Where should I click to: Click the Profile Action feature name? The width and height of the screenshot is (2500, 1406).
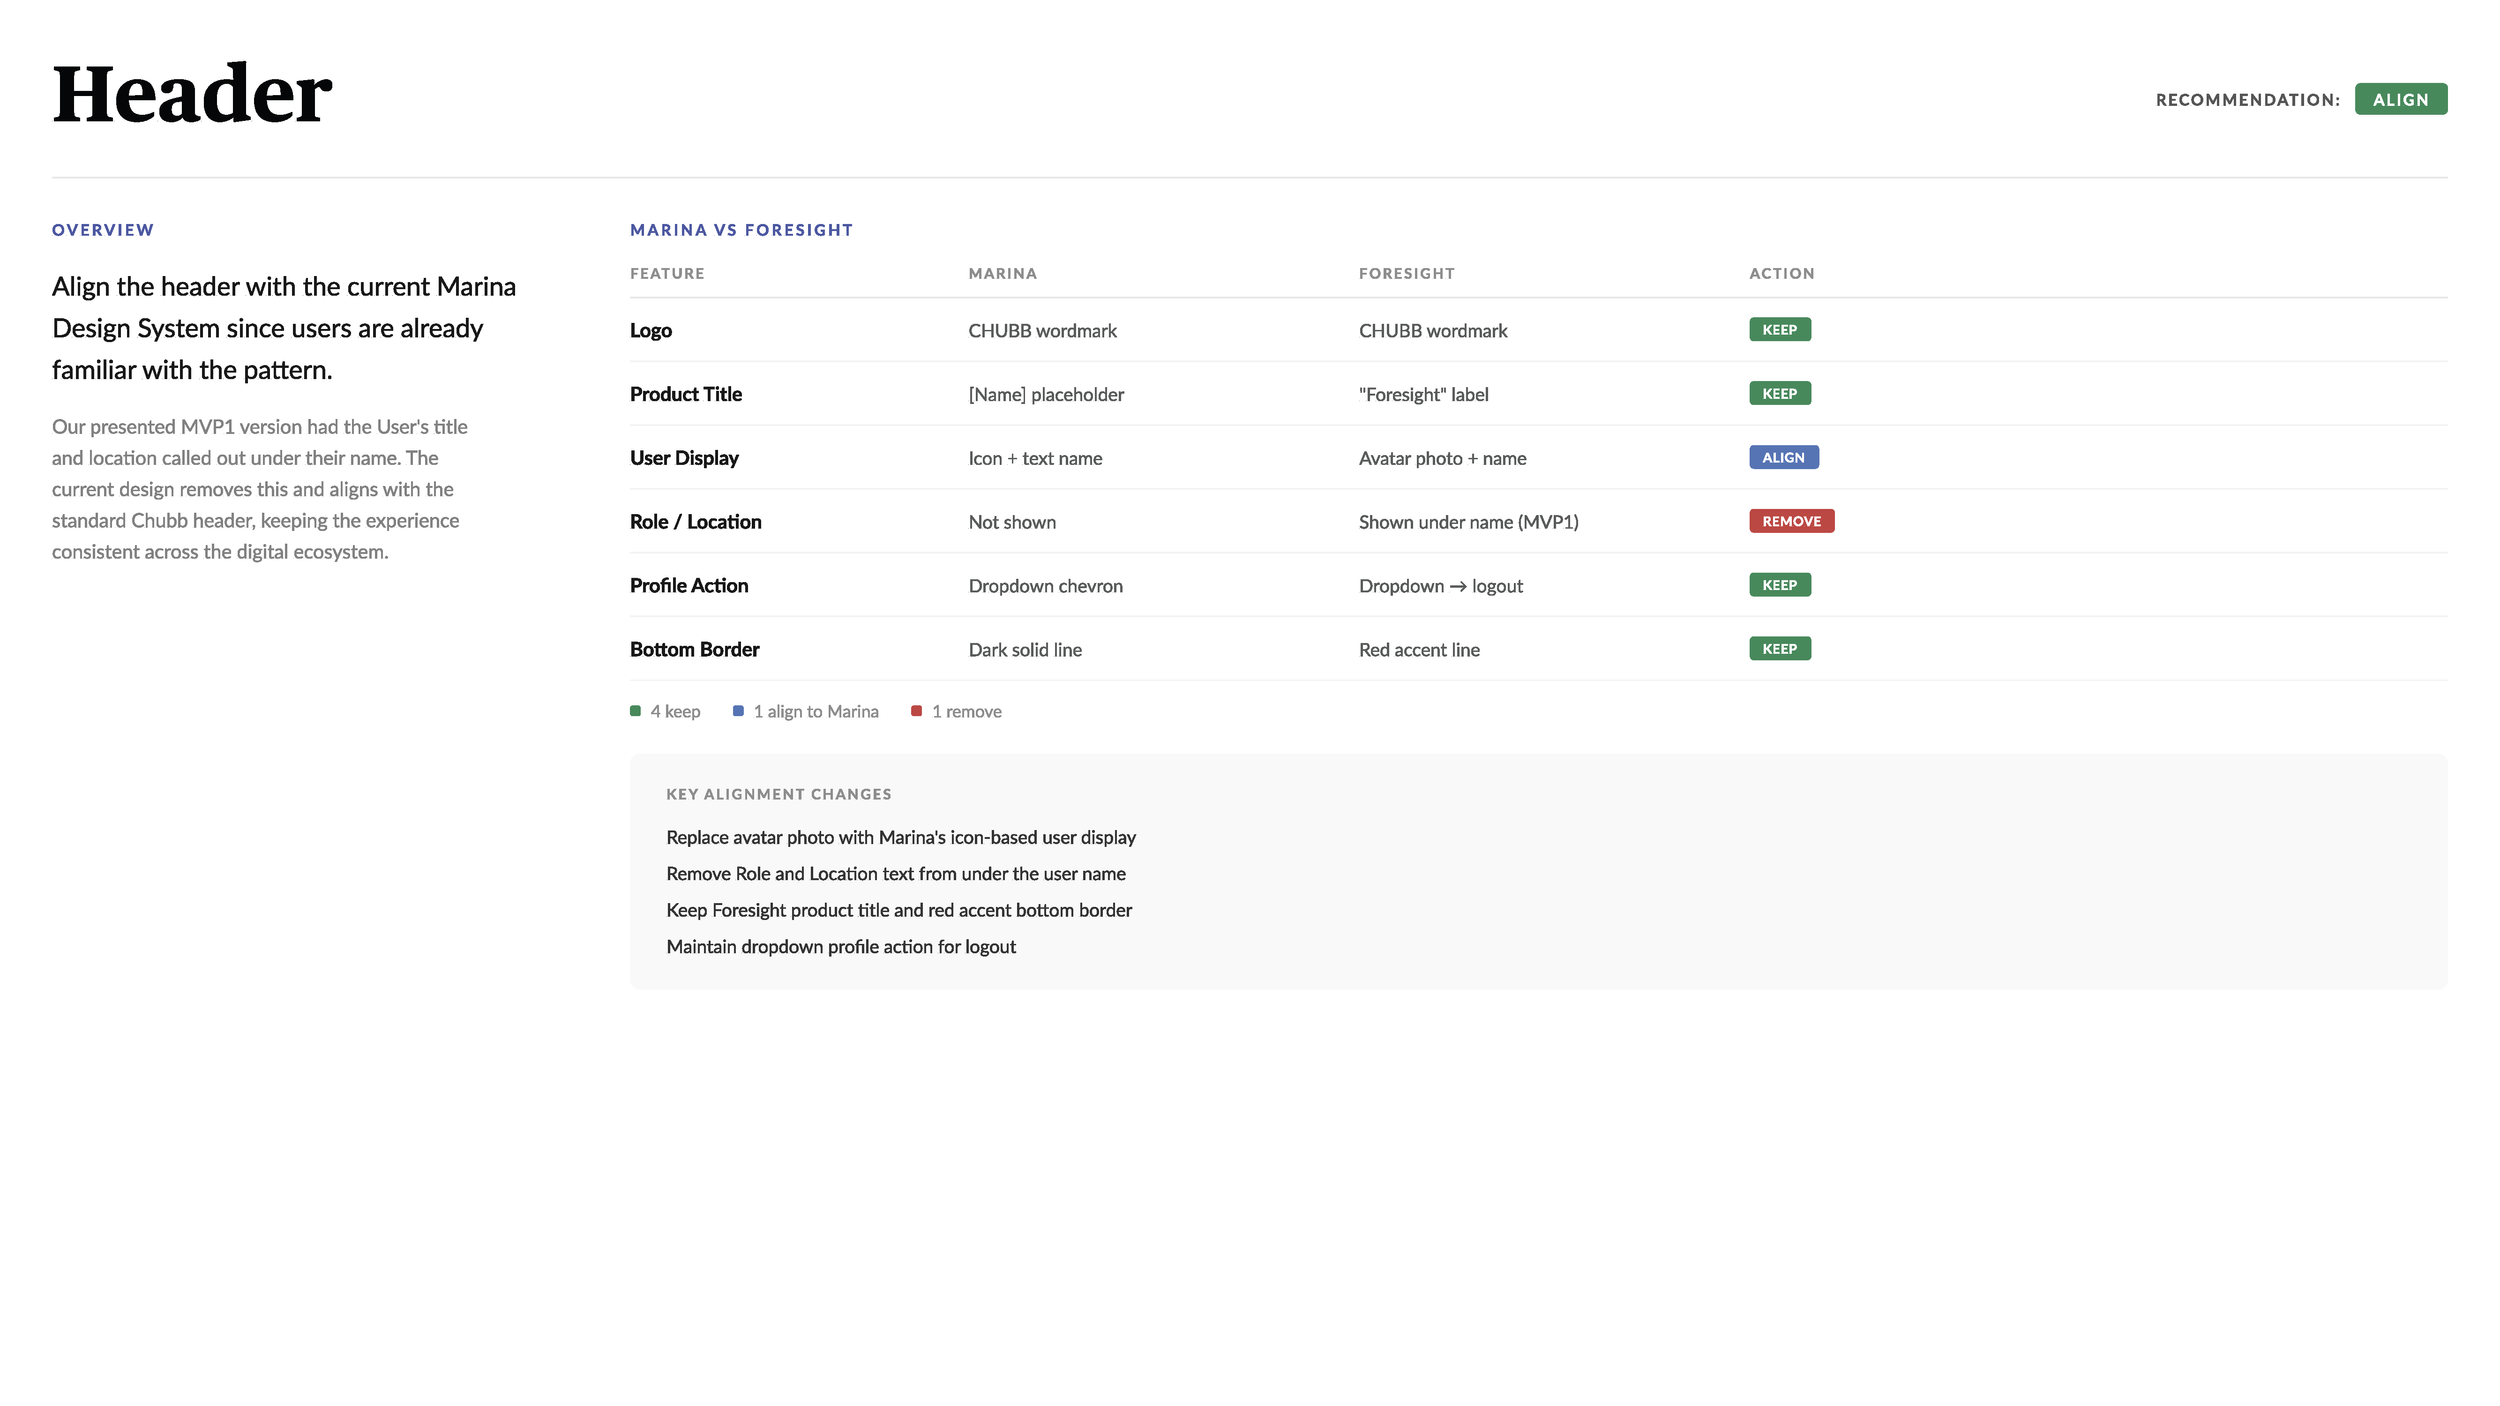(x=689, y=586)
